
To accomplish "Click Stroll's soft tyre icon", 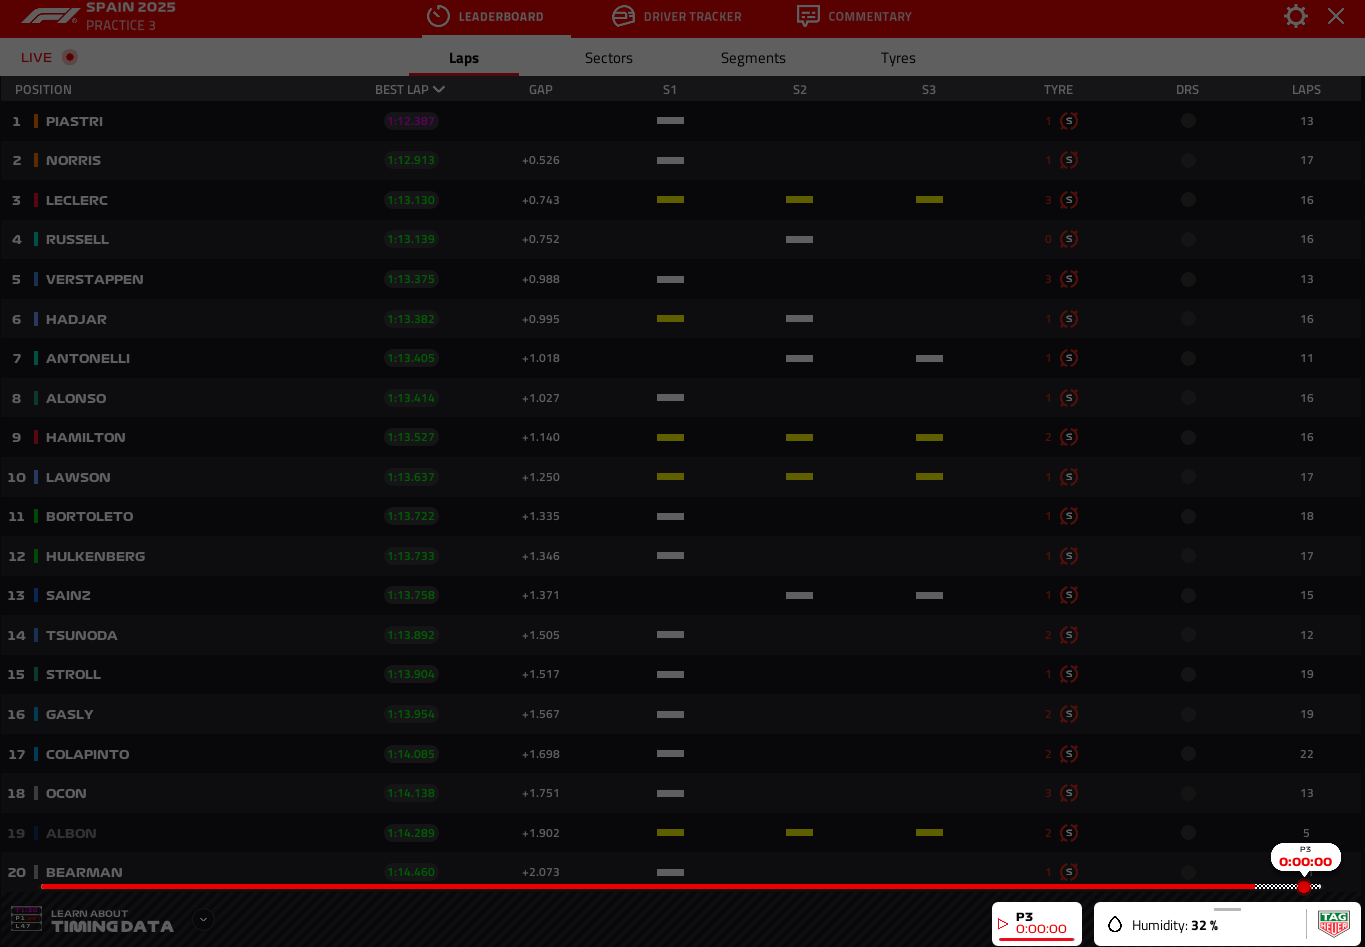I will tap(1069, 674).
